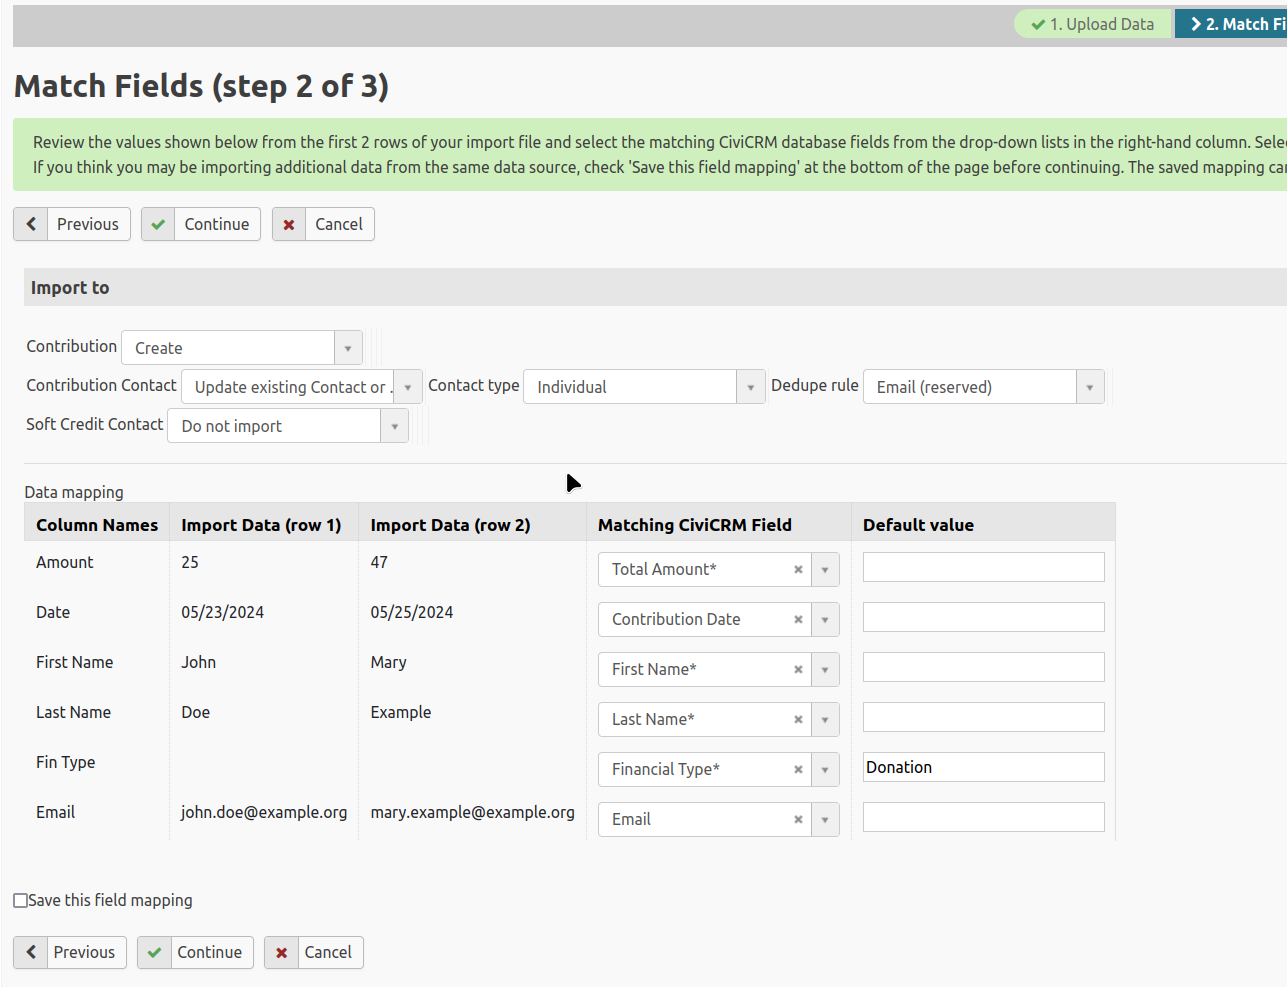The image size is (1287, 987).
Task: Click the default value field for Amount
Action: click(x=983, y=568)
